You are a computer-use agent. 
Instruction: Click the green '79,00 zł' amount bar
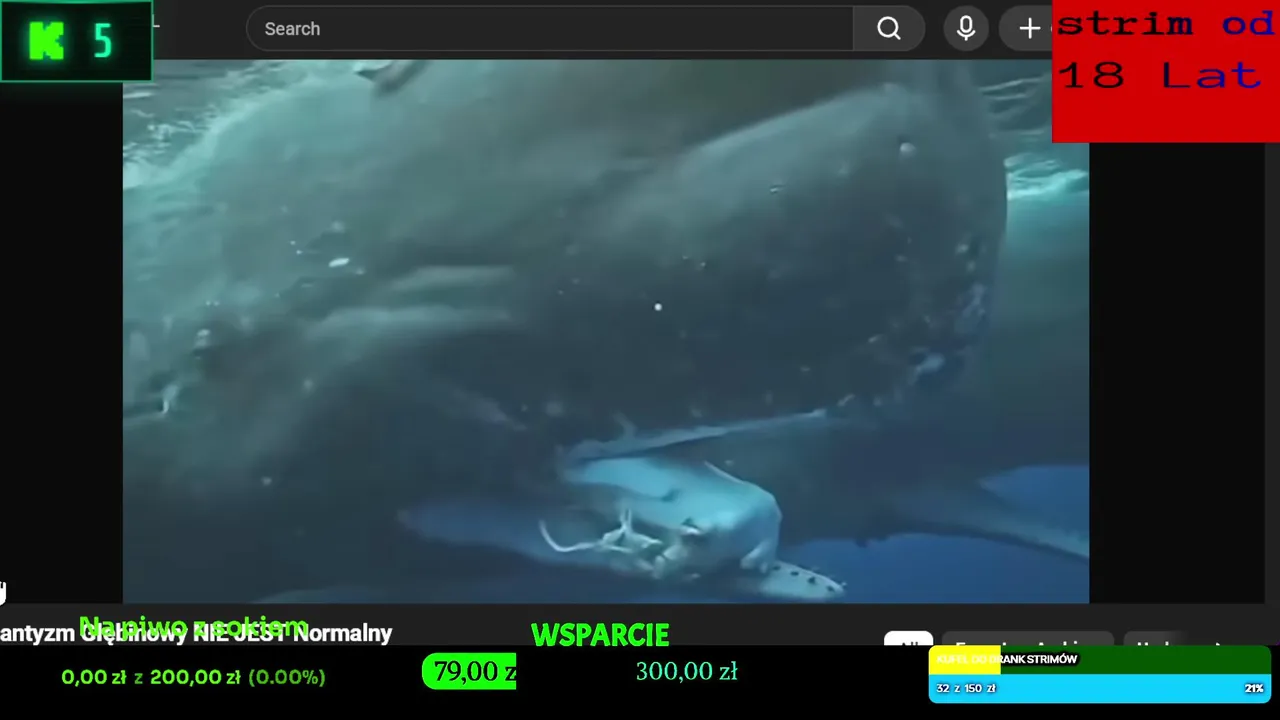[x=469, y=671]
